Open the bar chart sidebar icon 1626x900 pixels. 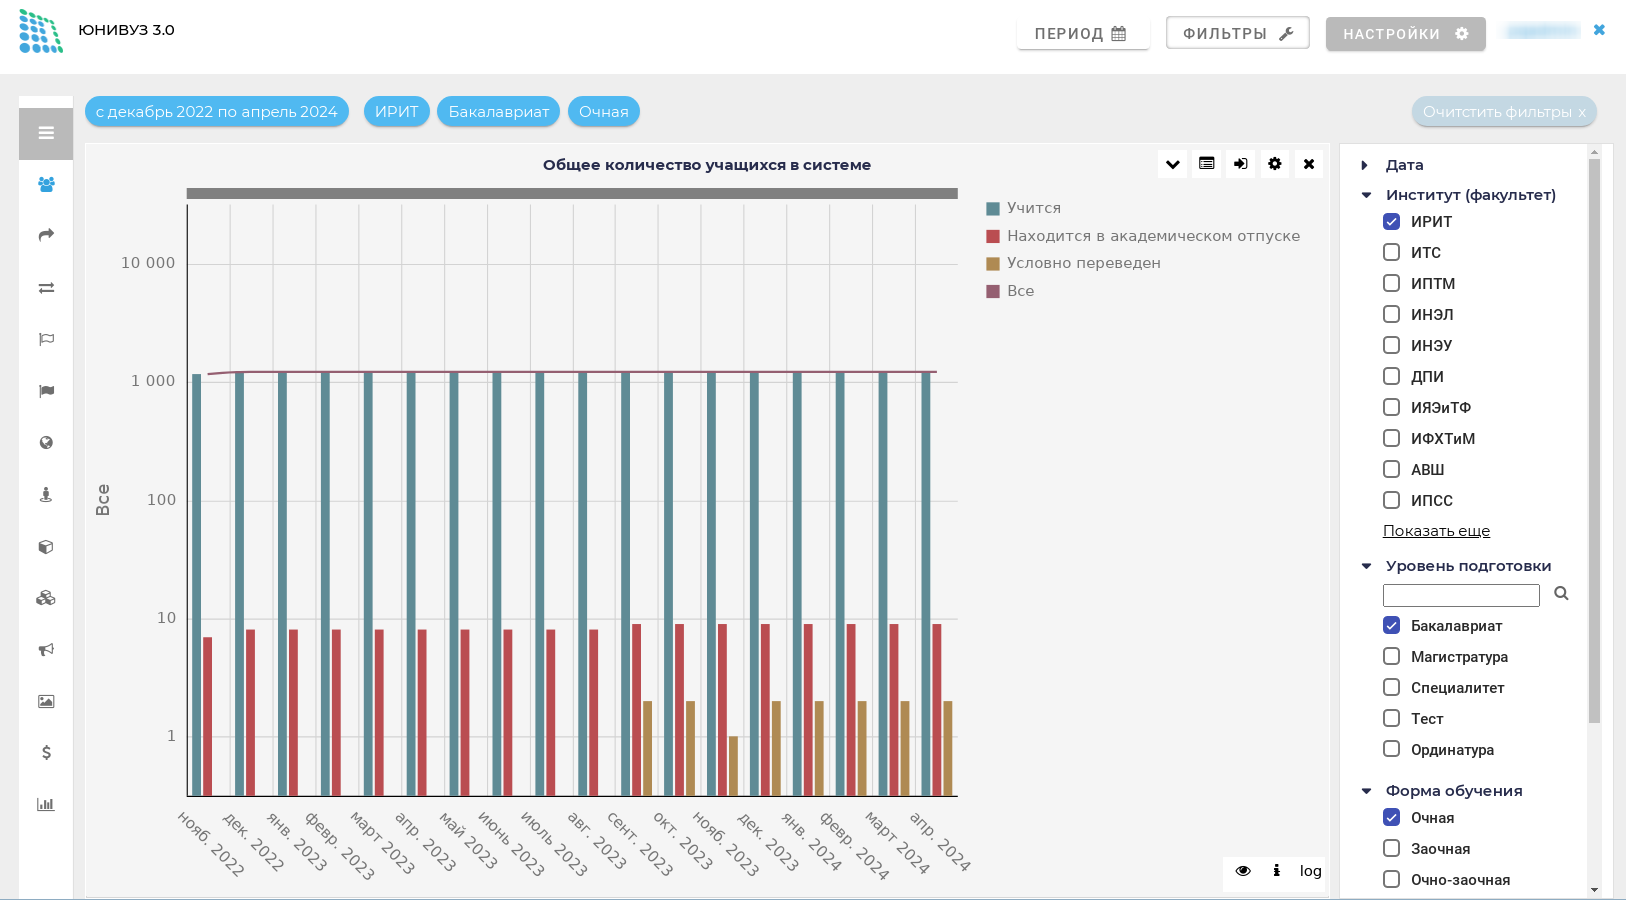coord(46,804)
